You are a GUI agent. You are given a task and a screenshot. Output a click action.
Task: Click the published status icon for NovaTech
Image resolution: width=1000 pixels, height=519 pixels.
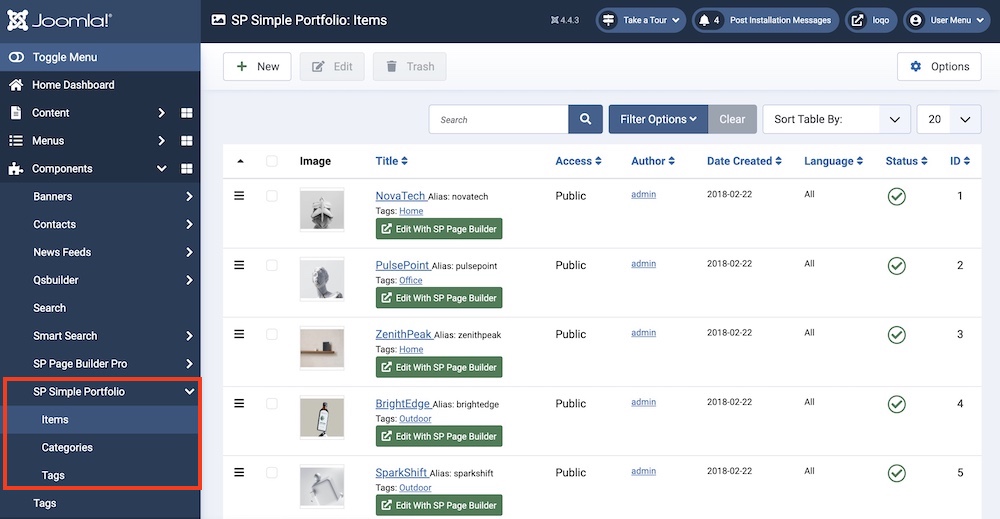897,197
